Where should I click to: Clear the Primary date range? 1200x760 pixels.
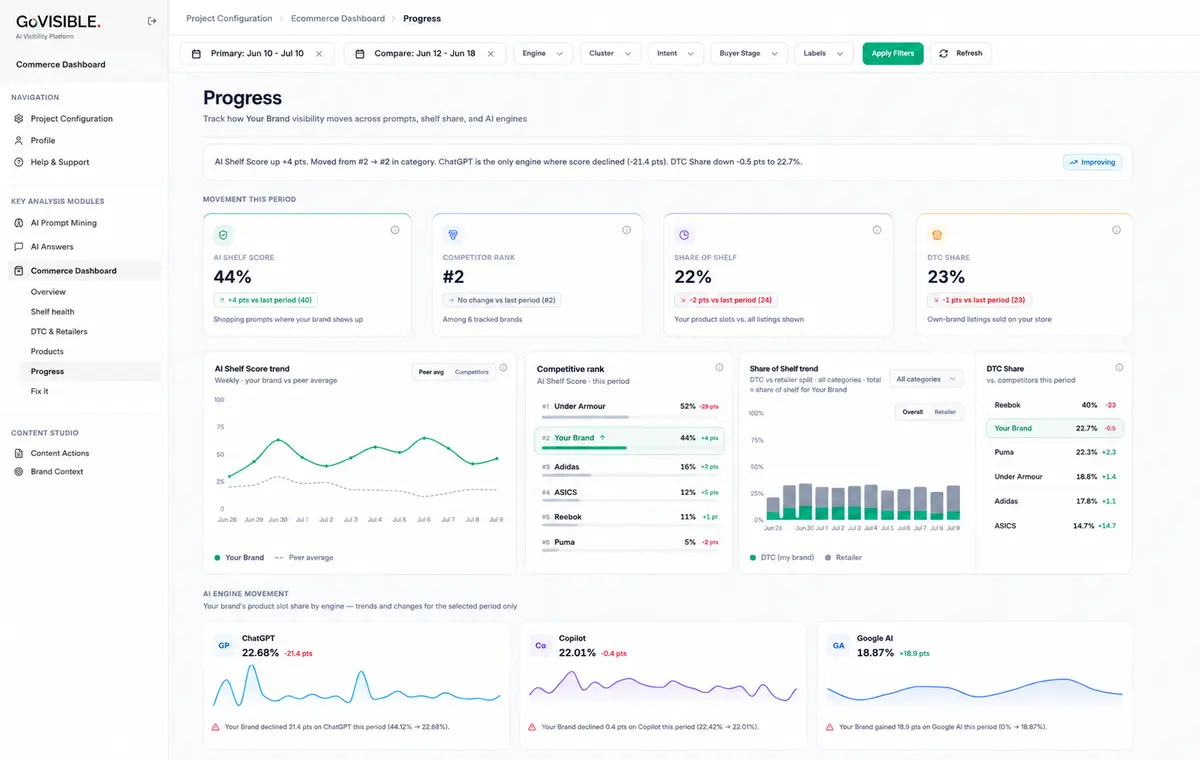pyautogui.click(x=319, y=54)
